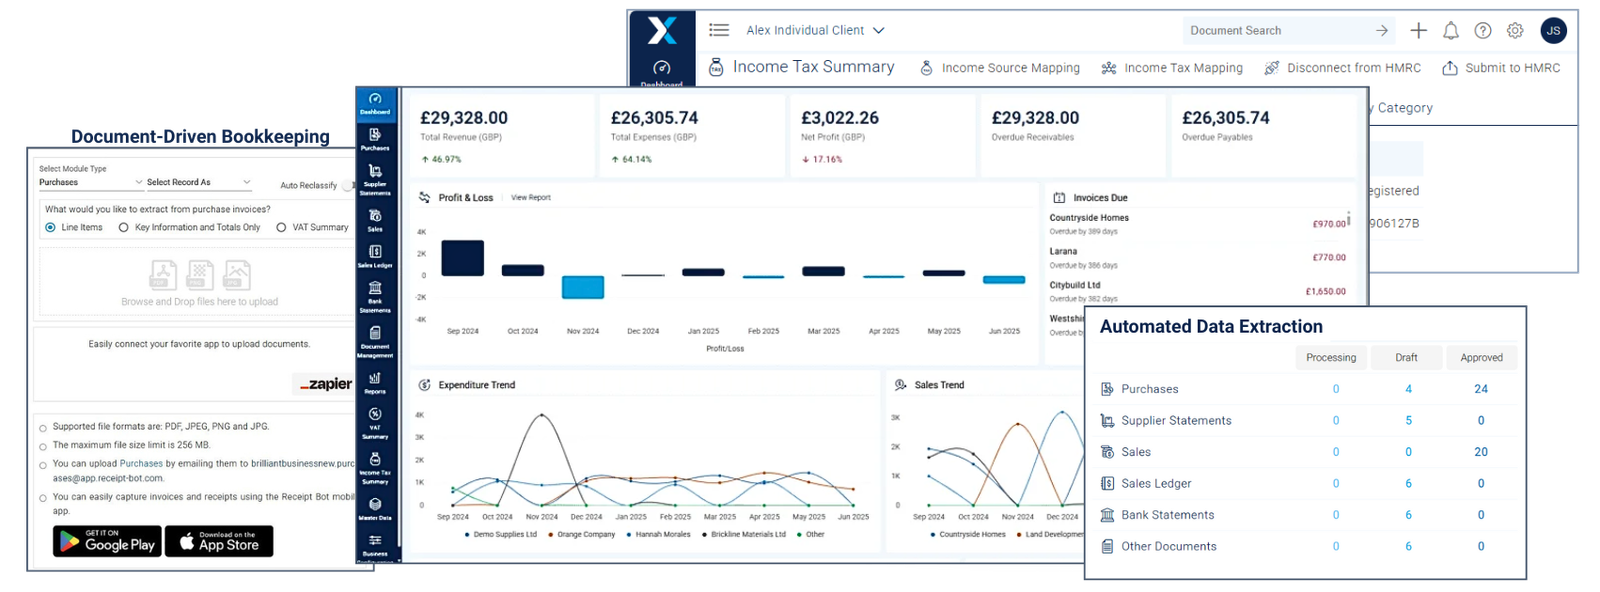Click the Browse and Drop files upload area
The width and height of the screenshot is (1600, 592).
199,282
